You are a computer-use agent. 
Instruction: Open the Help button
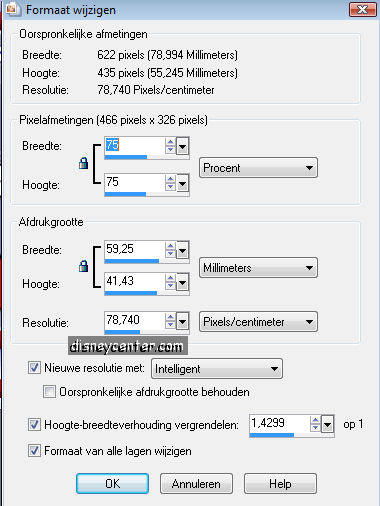(x=280, y=484)
